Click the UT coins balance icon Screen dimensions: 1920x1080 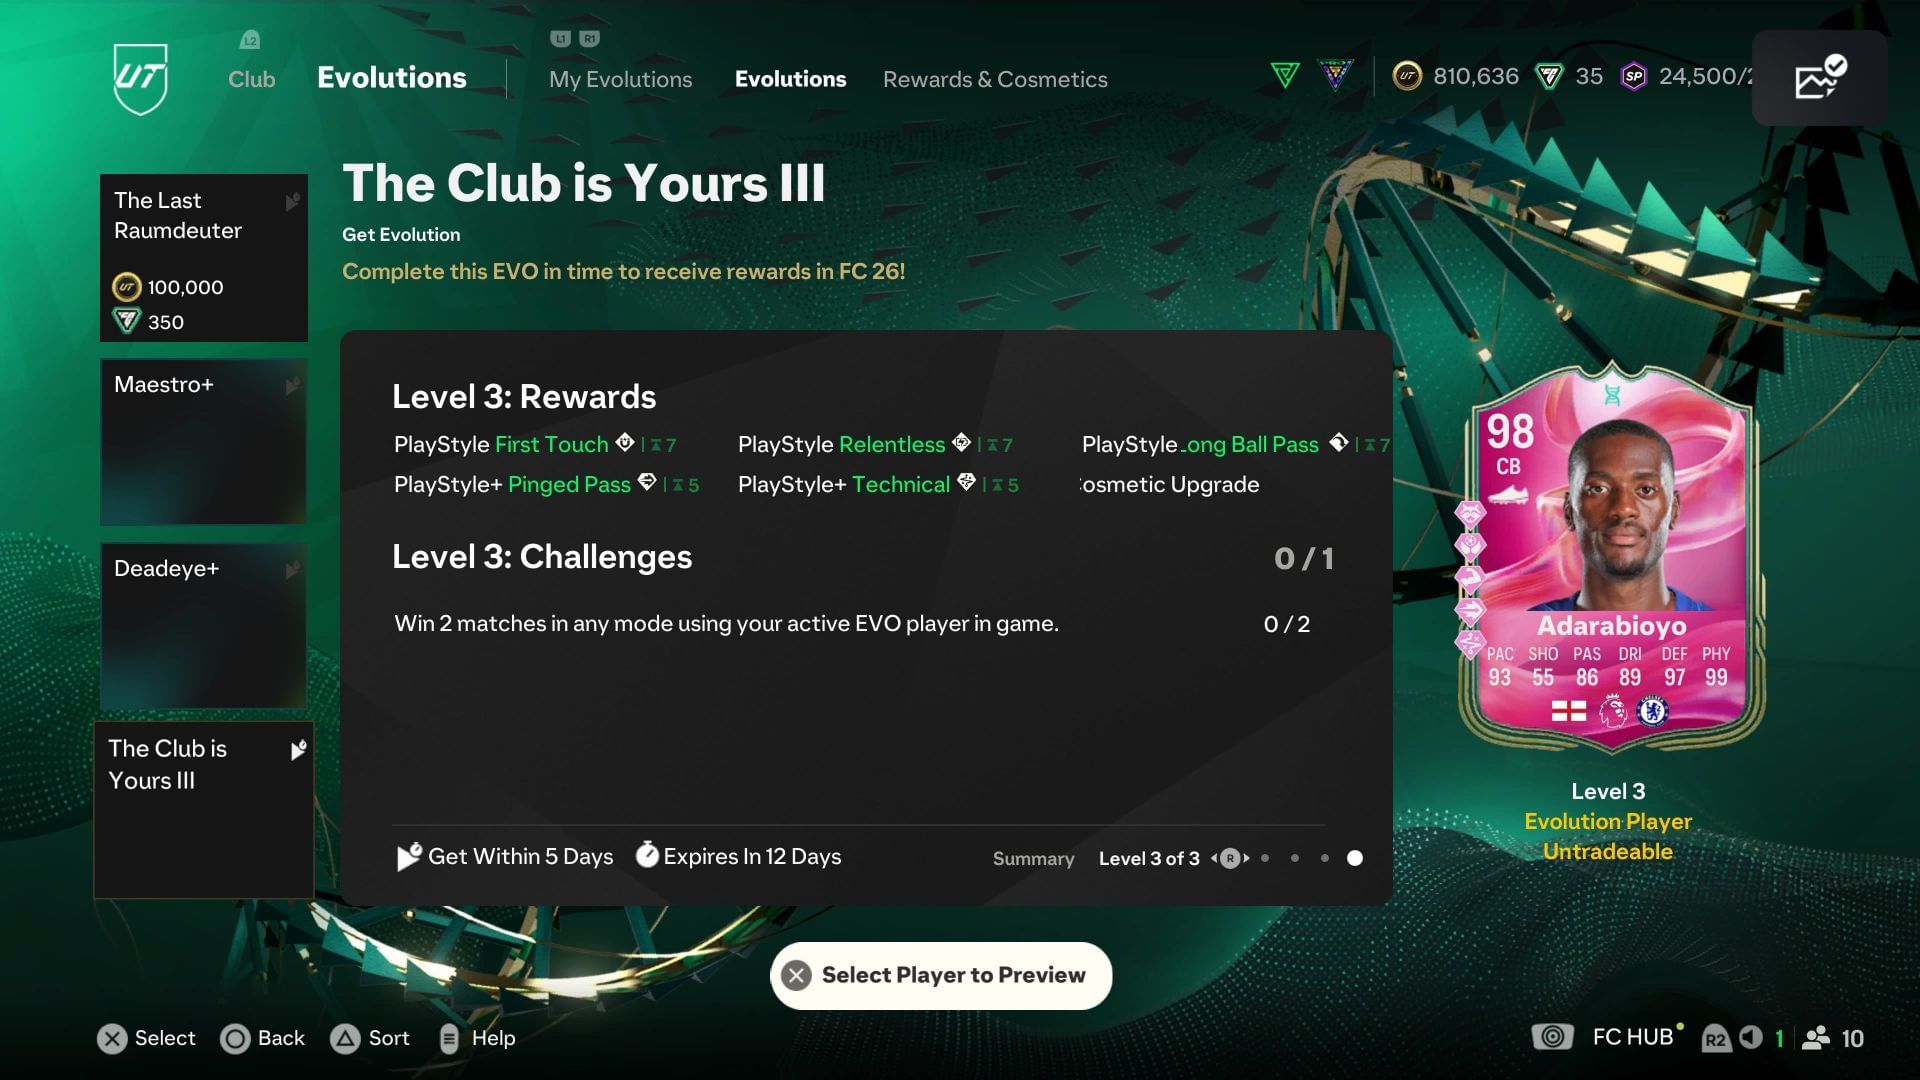(x=1407, y=76)
